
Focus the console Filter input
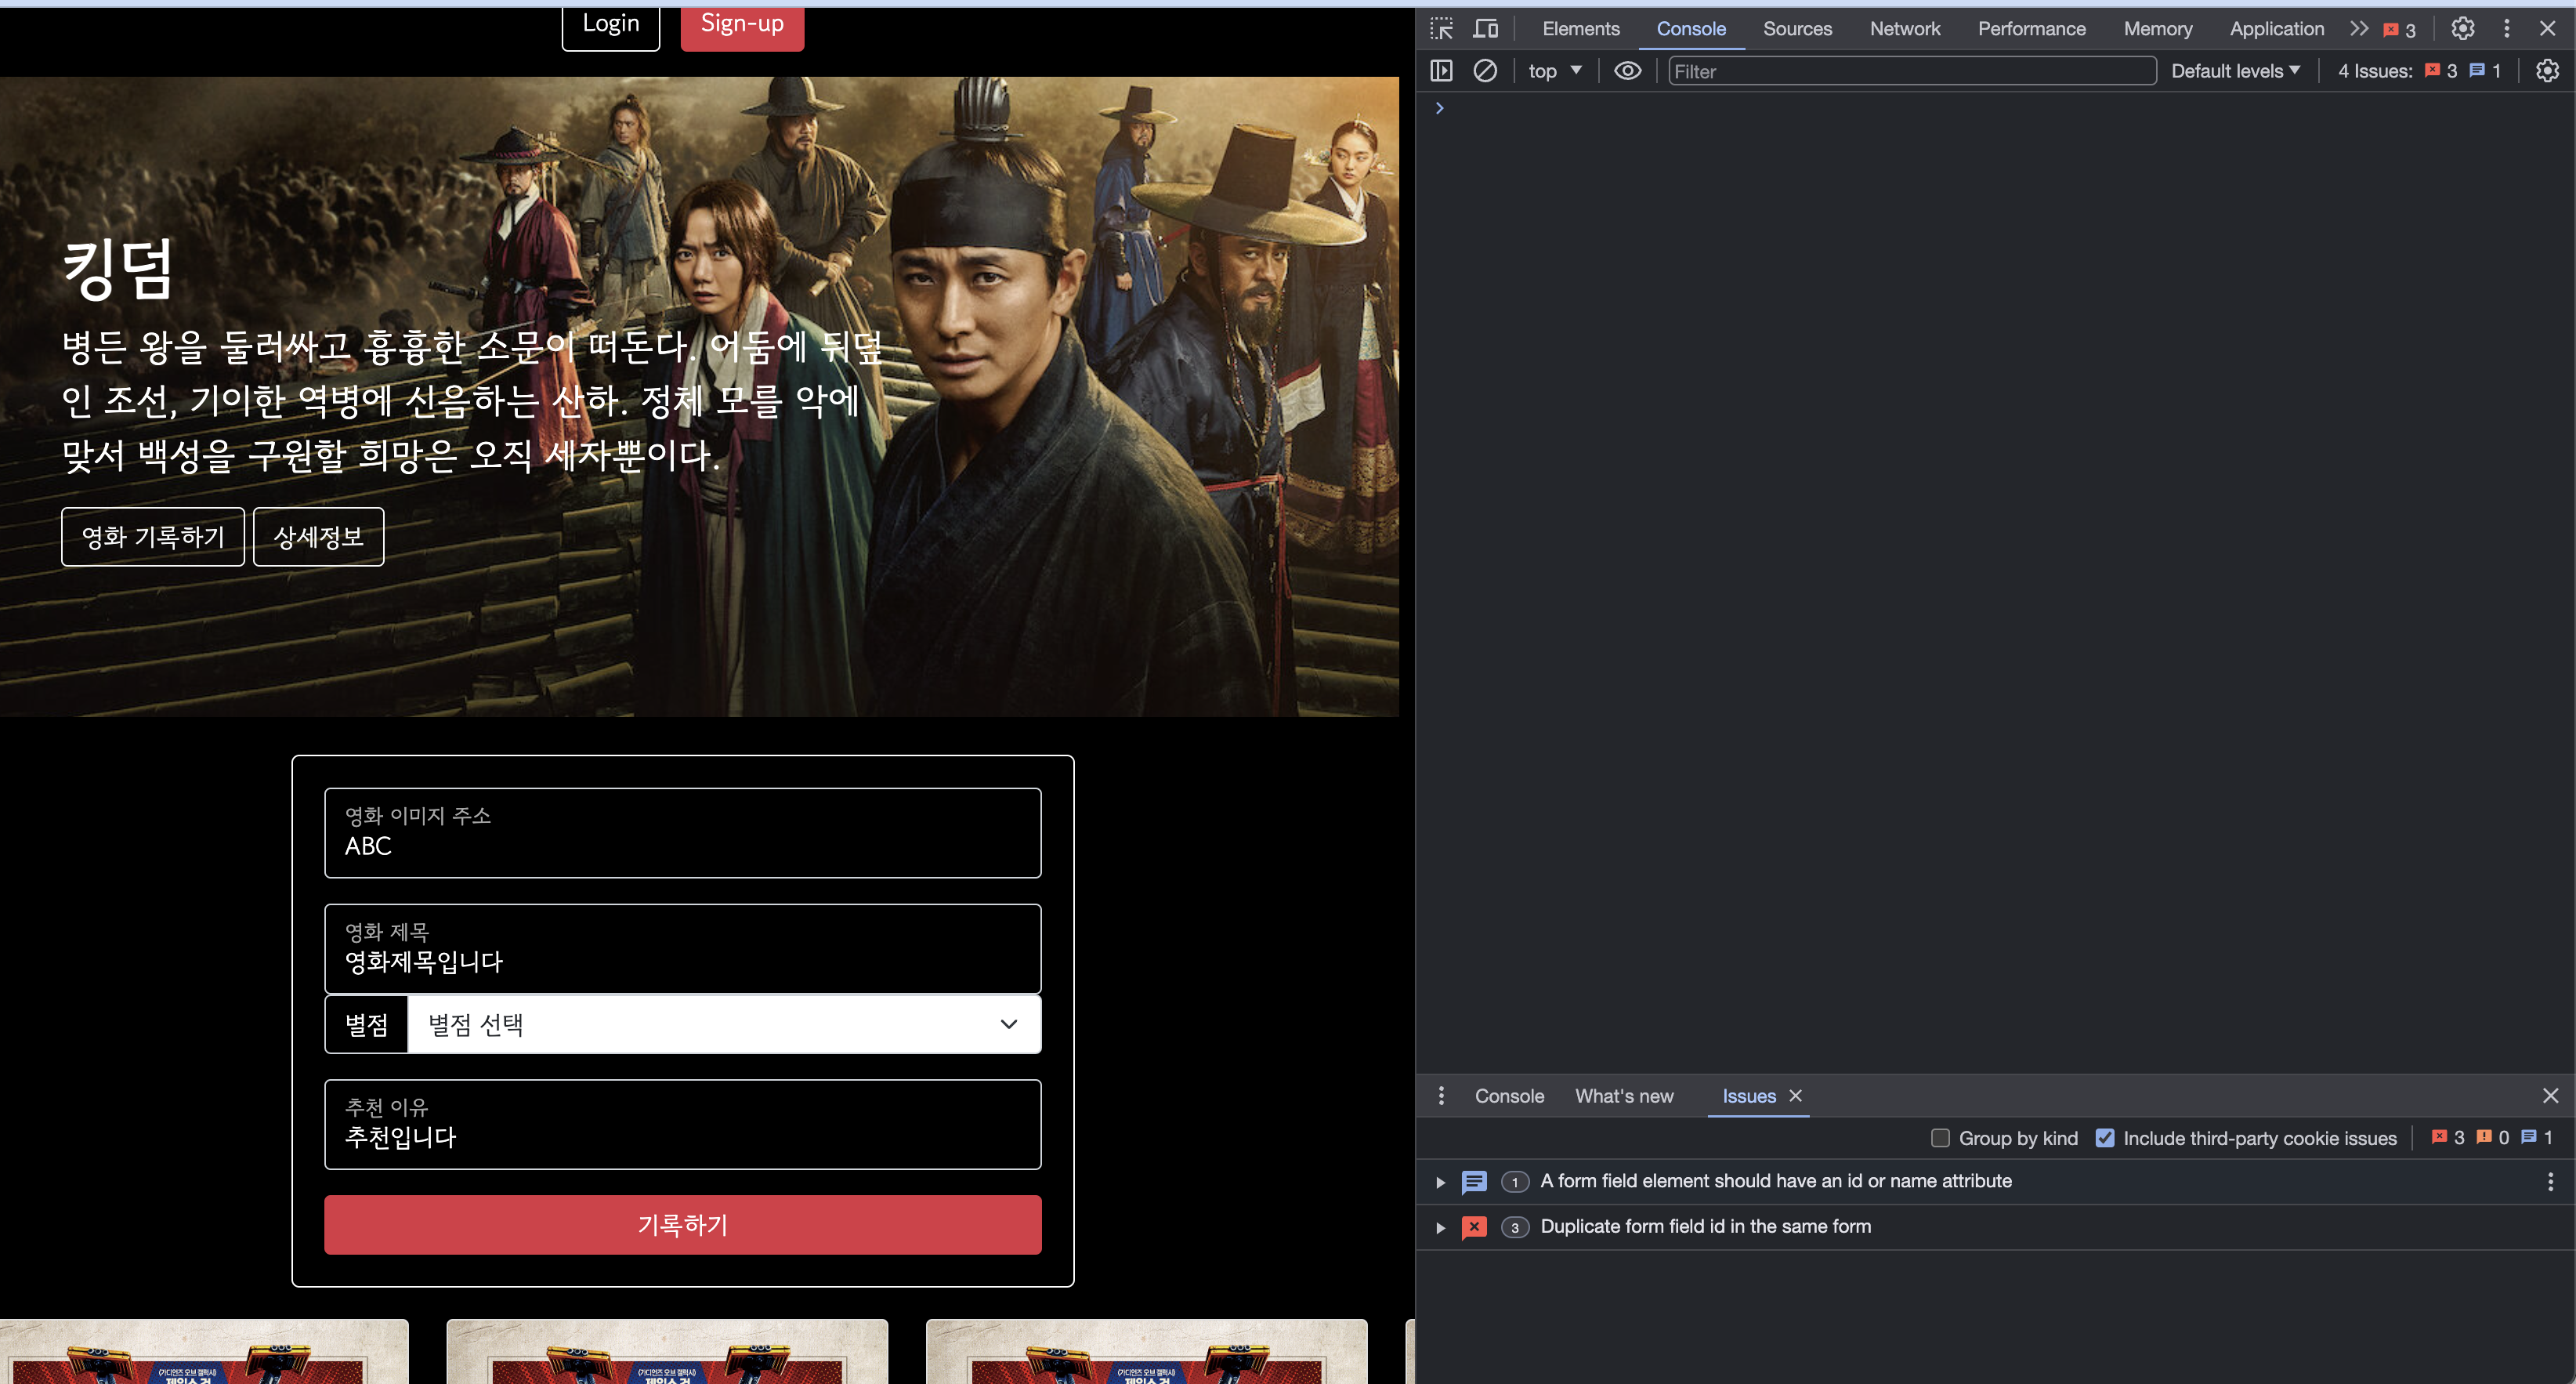(1912, 71)
